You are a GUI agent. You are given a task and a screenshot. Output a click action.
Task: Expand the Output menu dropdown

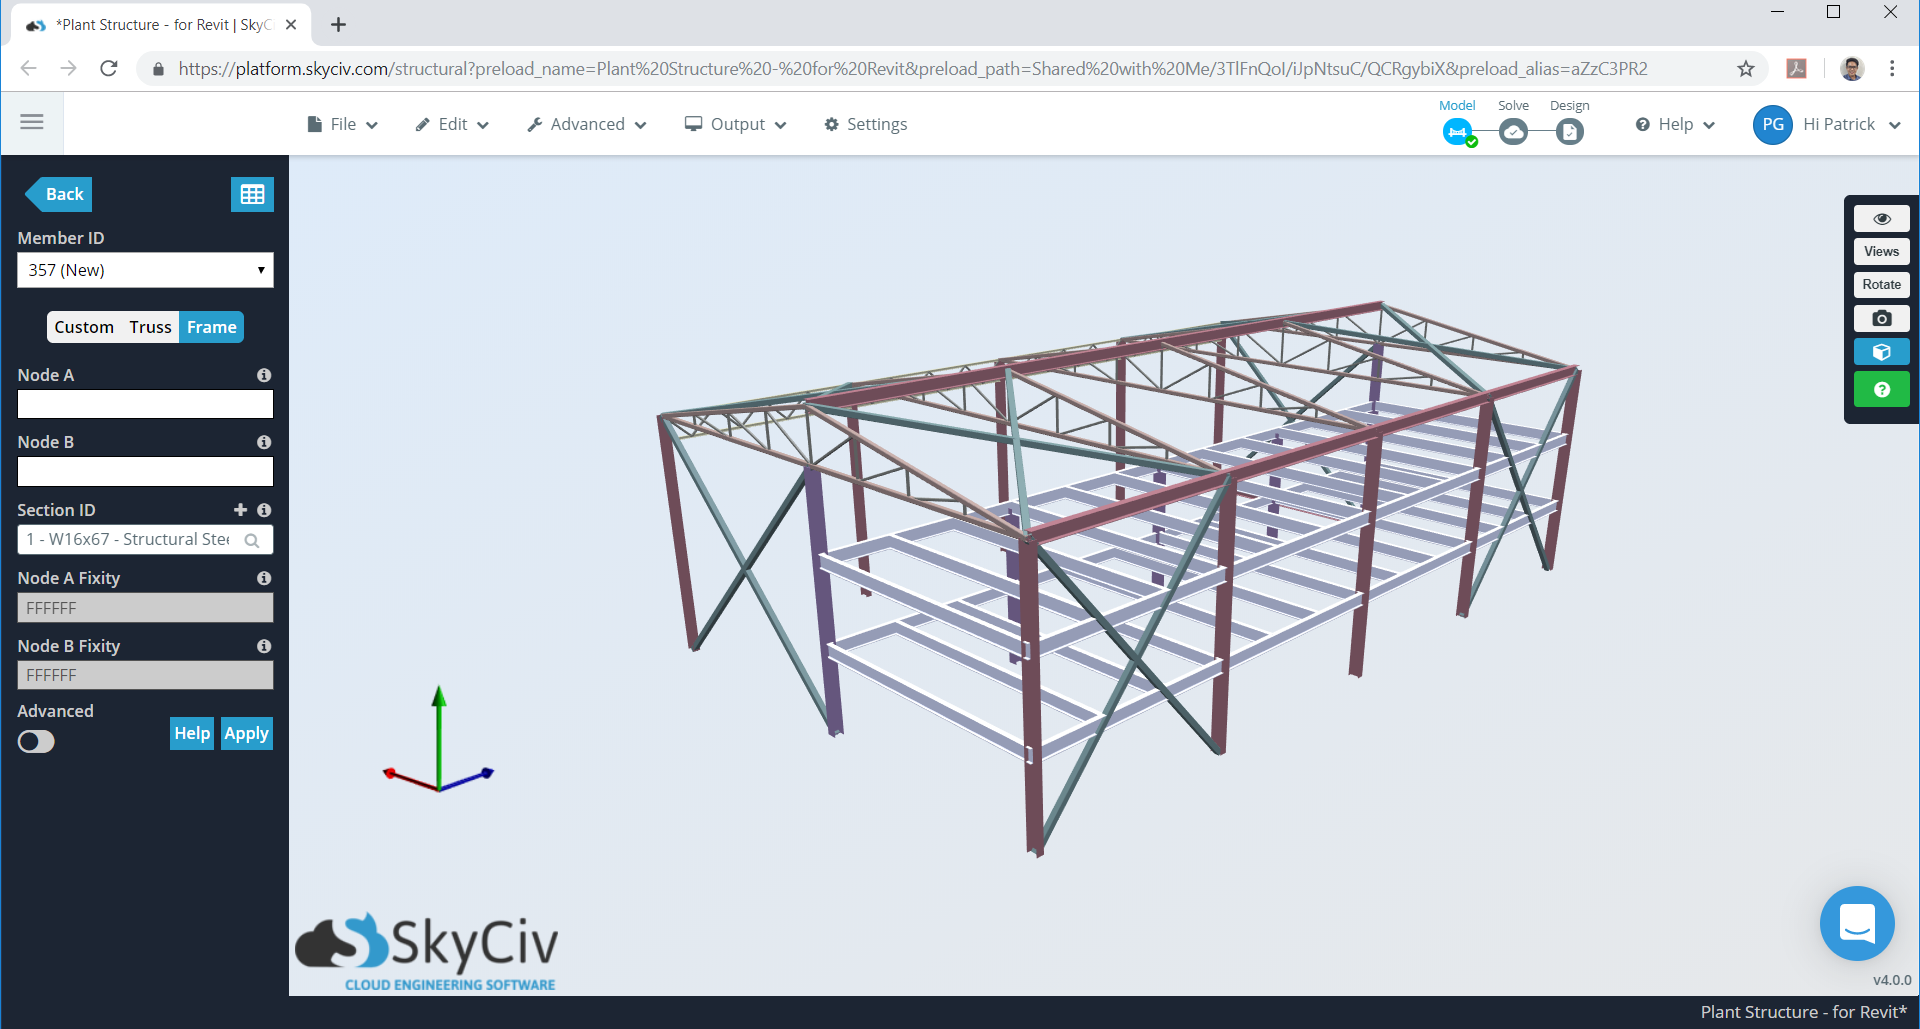(736, 124)
